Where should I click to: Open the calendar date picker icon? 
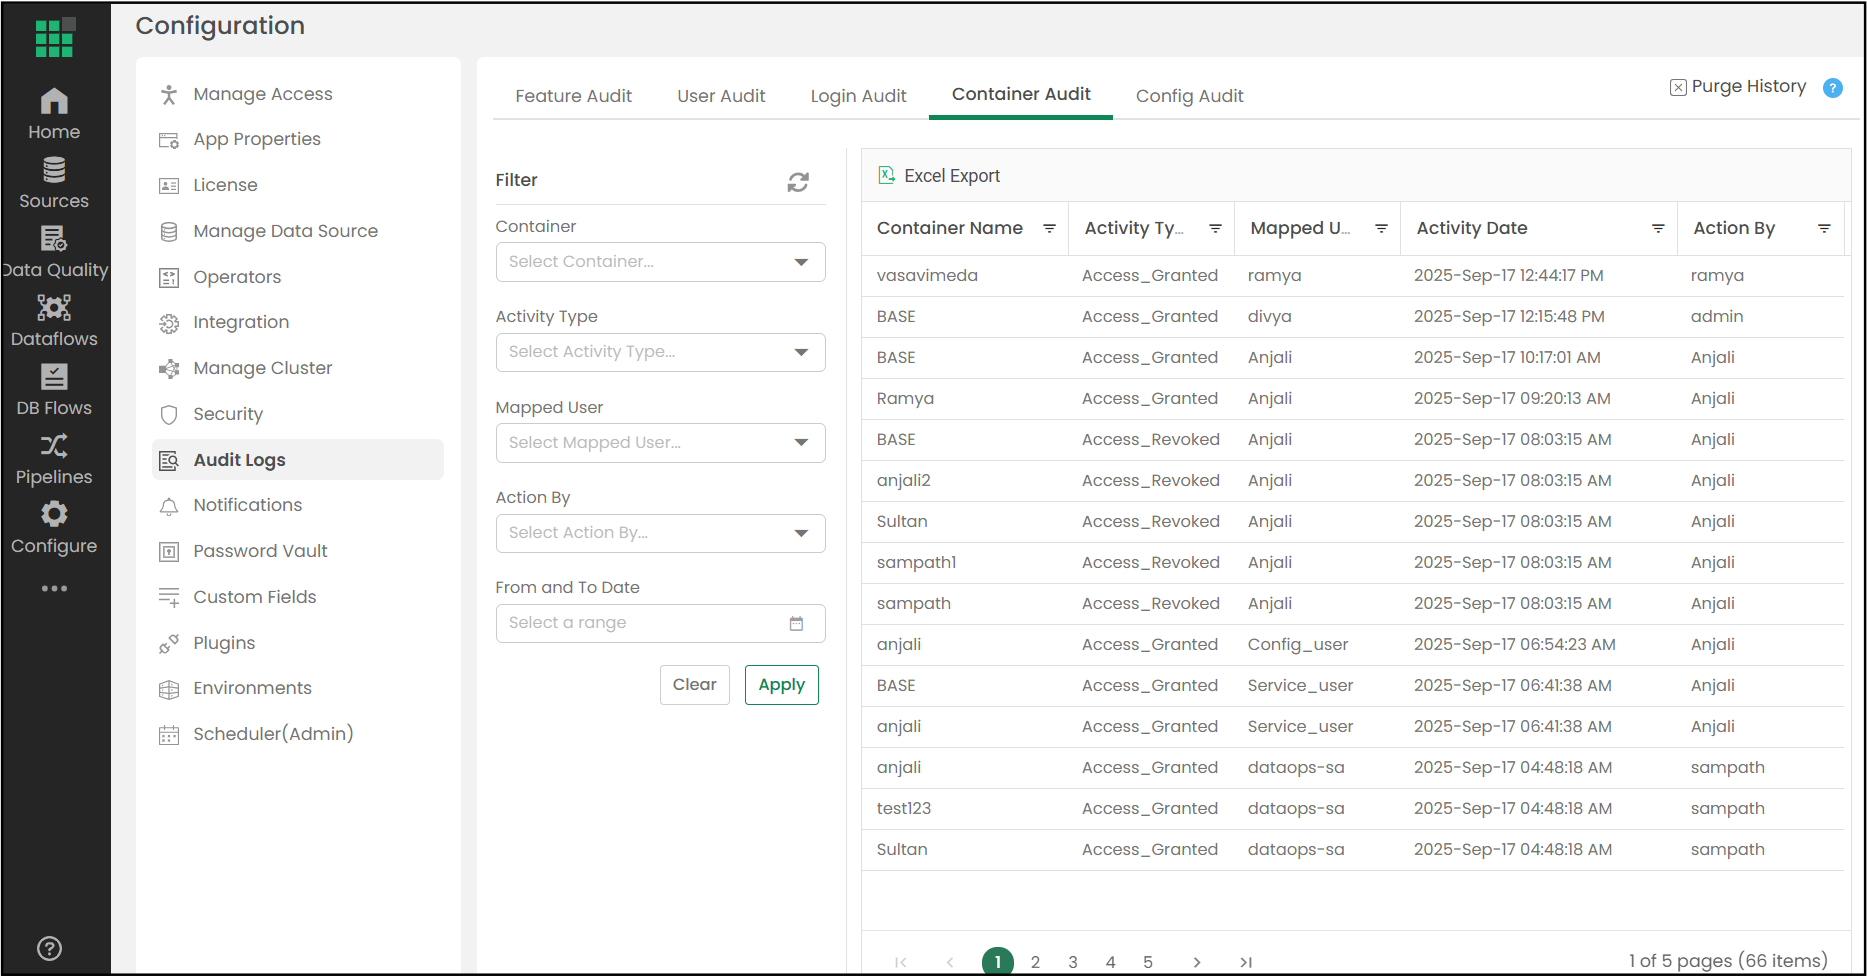(797, 623)
